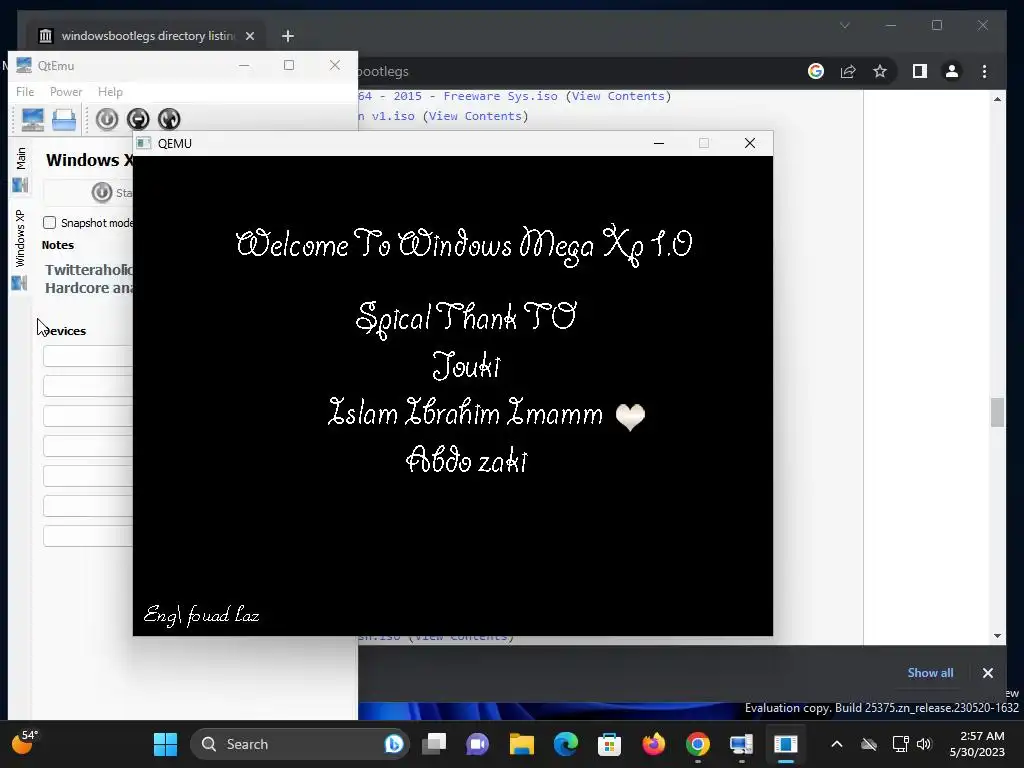
Task: Close the QEMU window
Action: pyautogui.click(x=750, y=143)
